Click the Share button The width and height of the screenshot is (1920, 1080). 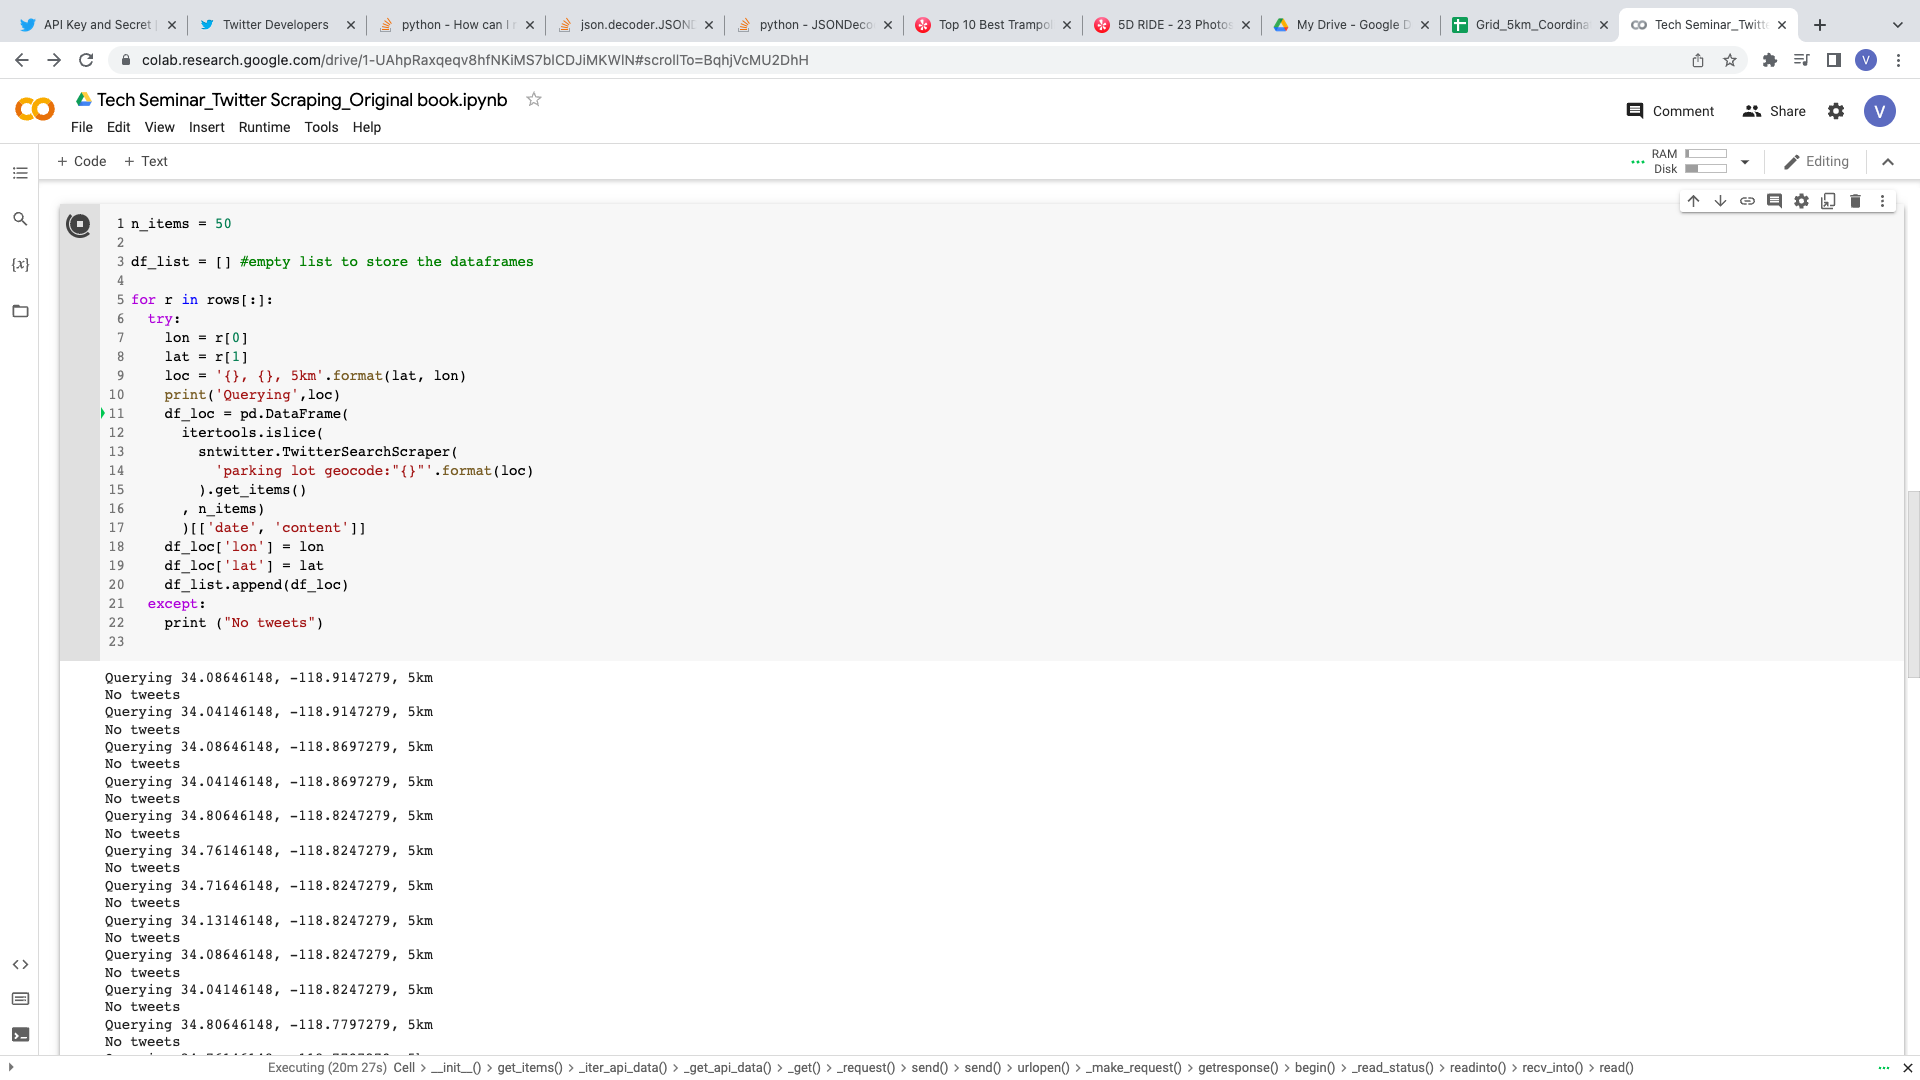click(x=1774, y=111)
